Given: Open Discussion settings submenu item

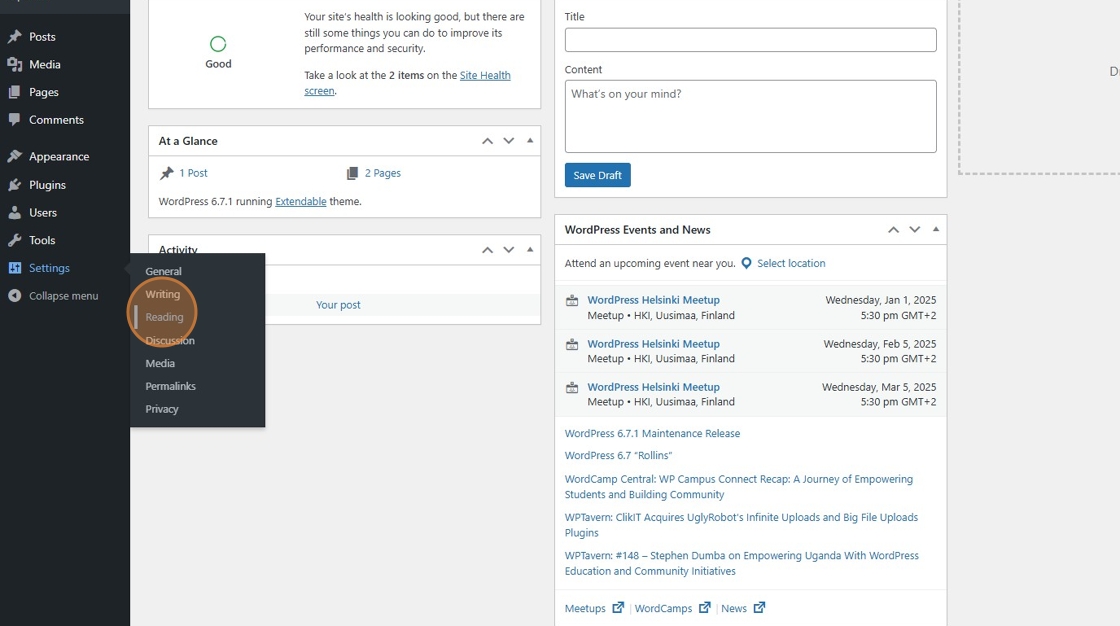Looking at the screenshot, I should (x=170, y=341).
